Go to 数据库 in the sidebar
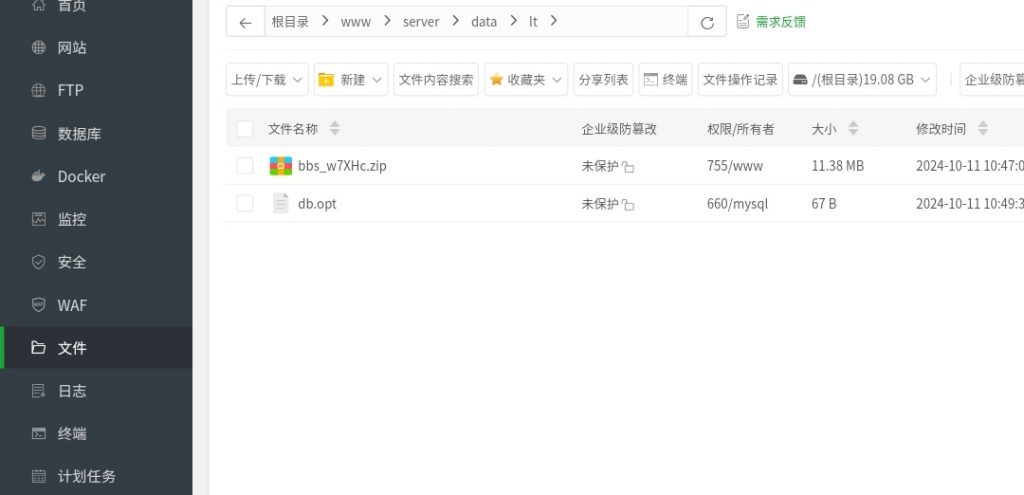Viewport: 1024px width, 495px height. (x=79, y=133)
